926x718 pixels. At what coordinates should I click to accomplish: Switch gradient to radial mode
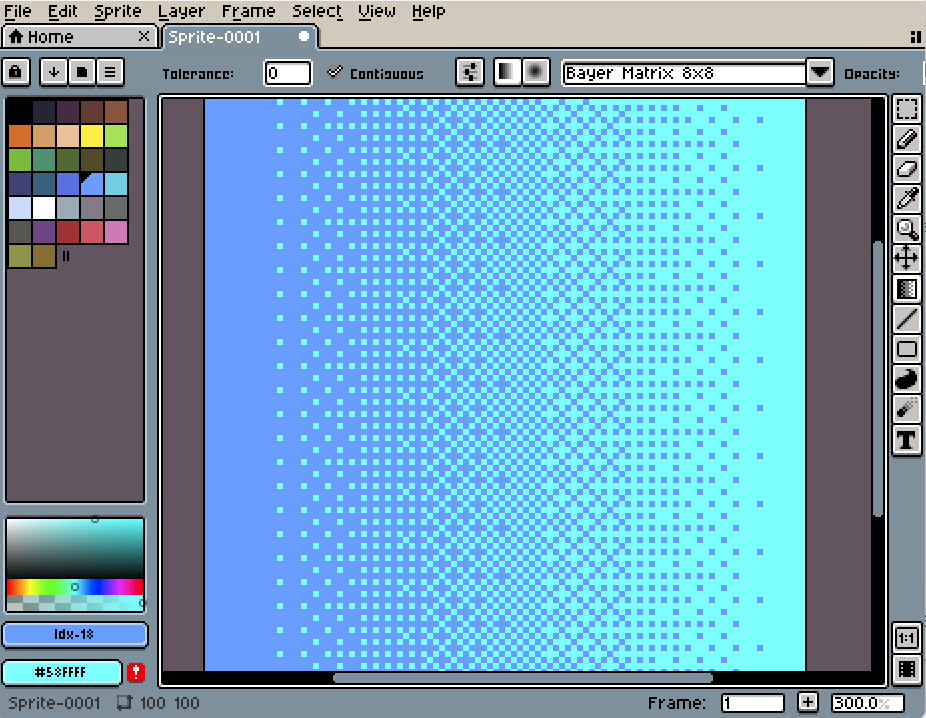535,72
